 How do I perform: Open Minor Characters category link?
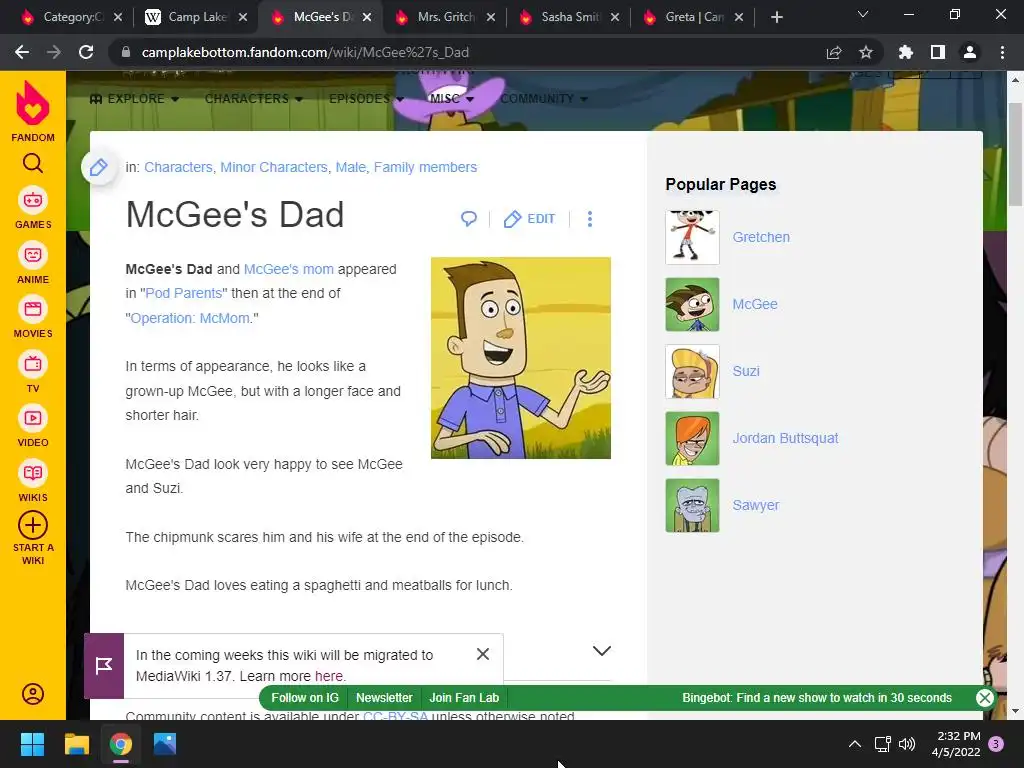point(274,167)
